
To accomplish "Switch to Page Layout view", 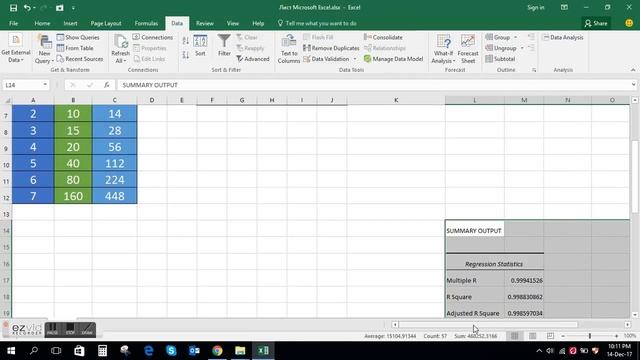I will [532, 336].
